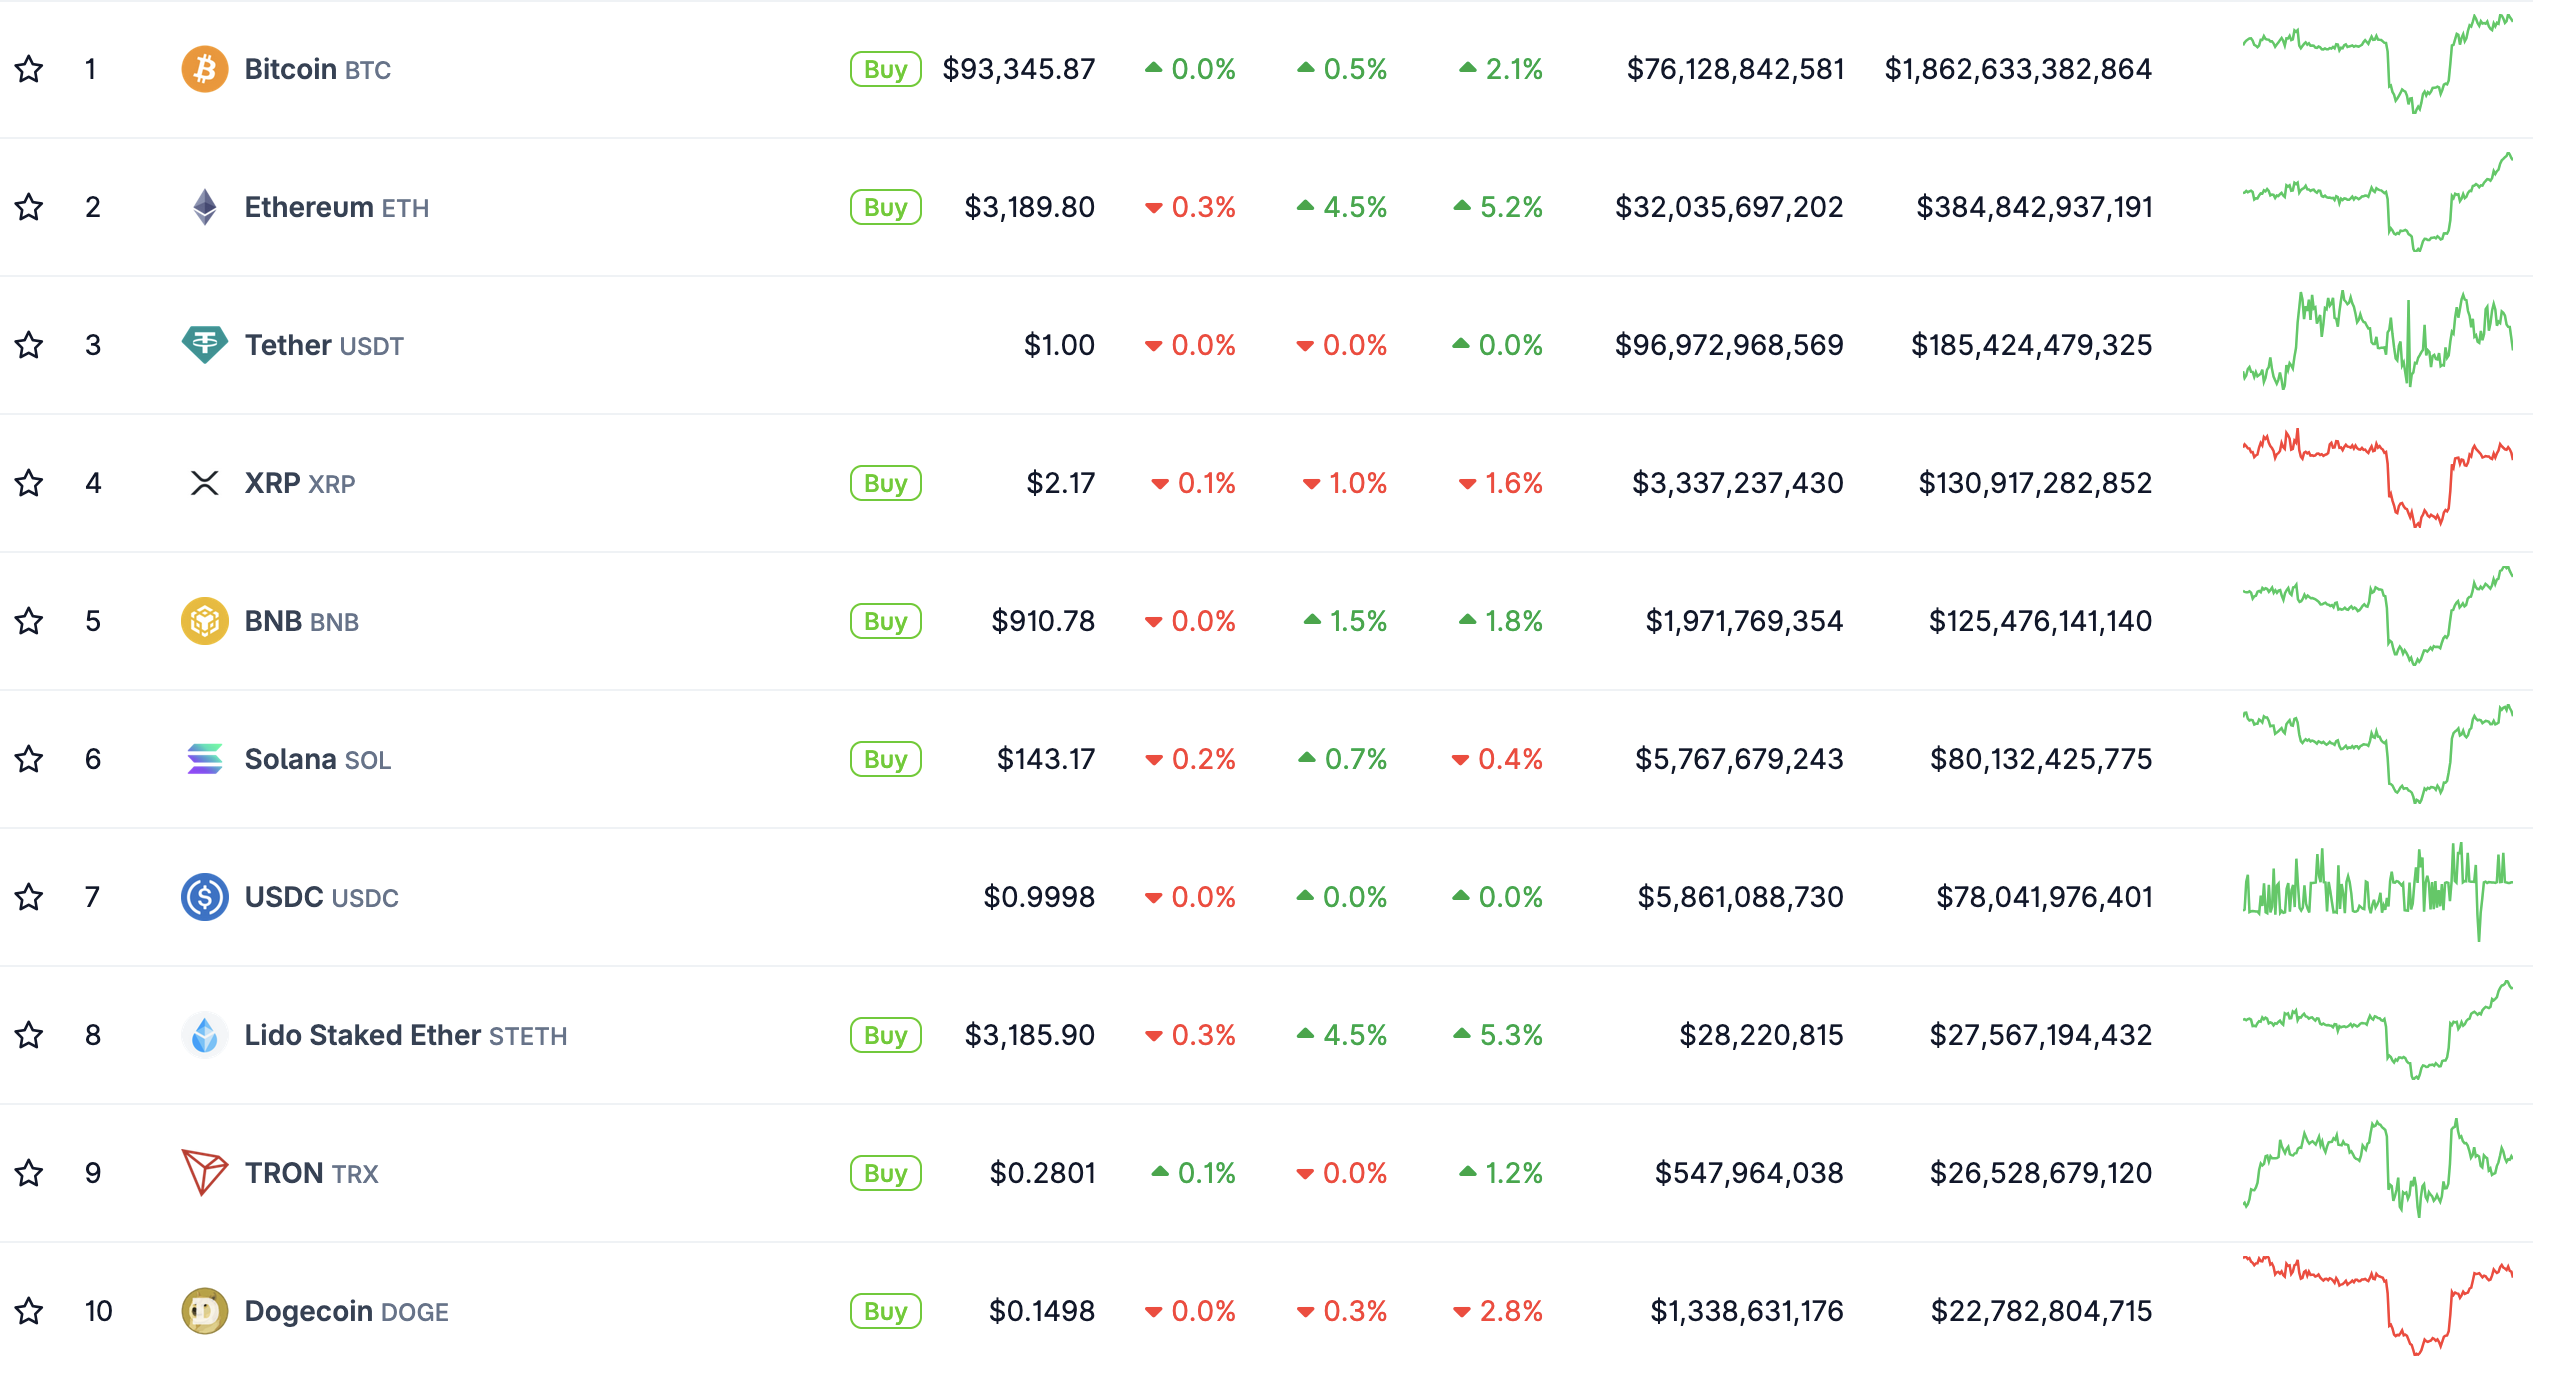The image size is (2574, 1374).
Task: Click the XRP logo icon
Action: (205, 483)
